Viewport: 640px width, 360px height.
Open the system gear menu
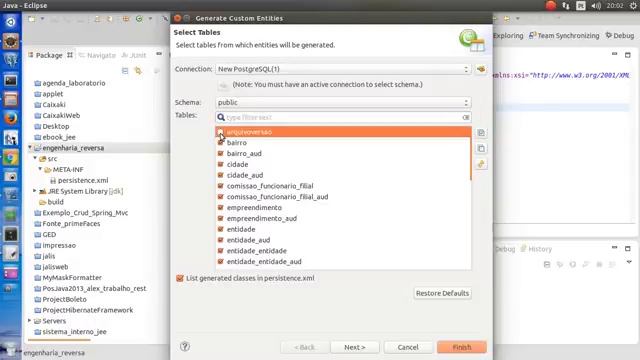[633, 6]
